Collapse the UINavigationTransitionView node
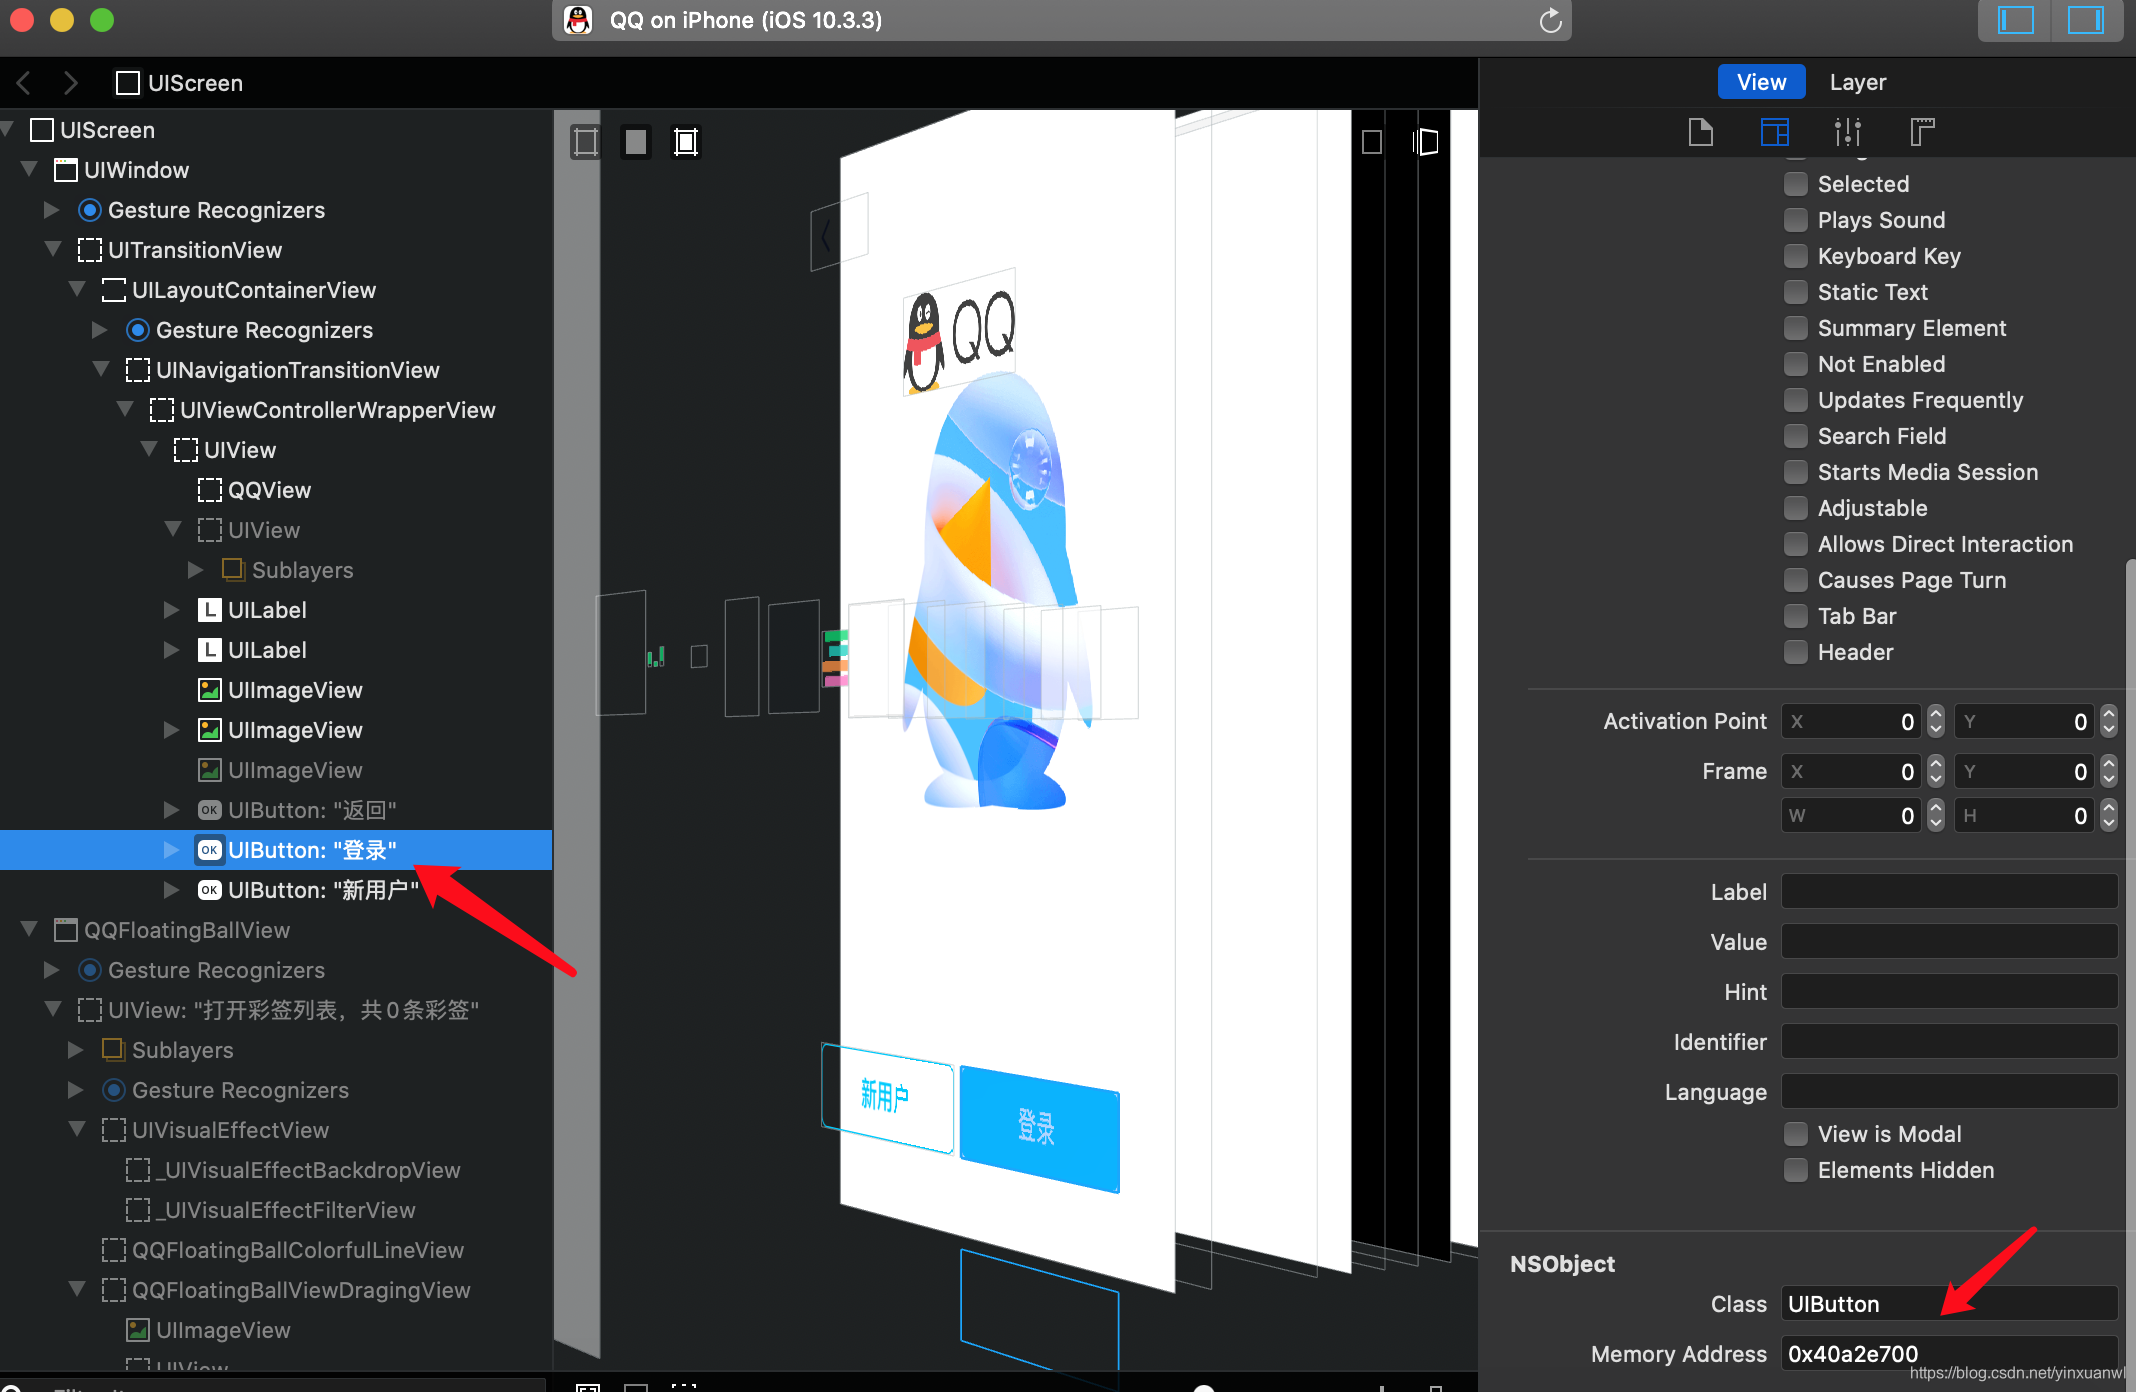 tap(101, 369)
